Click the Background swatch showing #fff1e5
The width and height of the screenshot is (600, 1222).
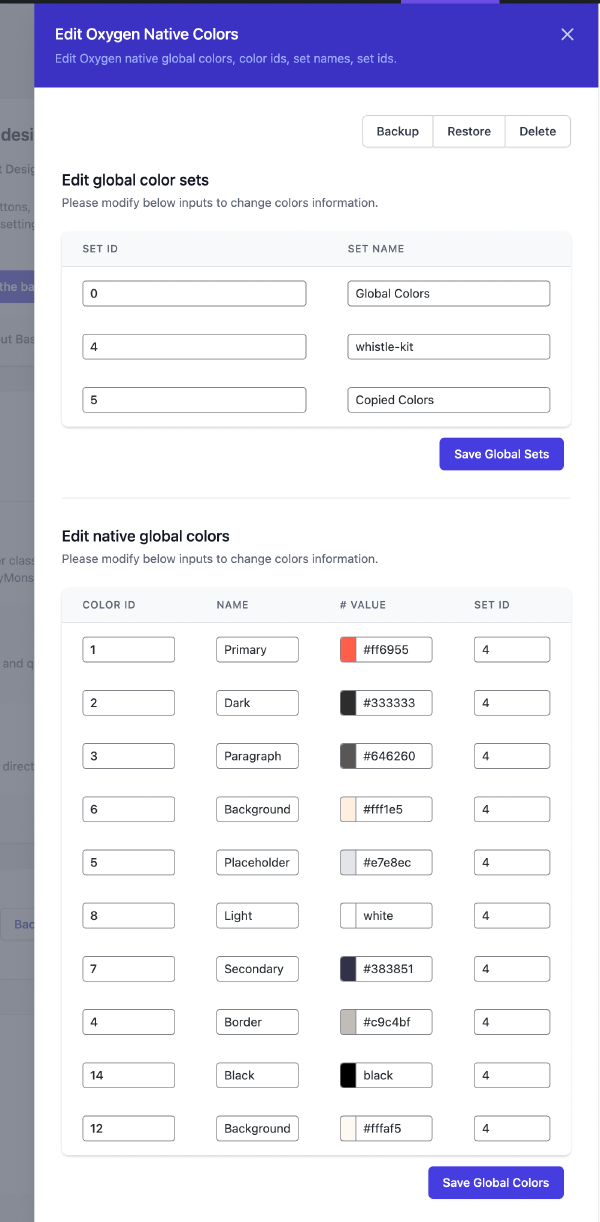tap(348, 808)
